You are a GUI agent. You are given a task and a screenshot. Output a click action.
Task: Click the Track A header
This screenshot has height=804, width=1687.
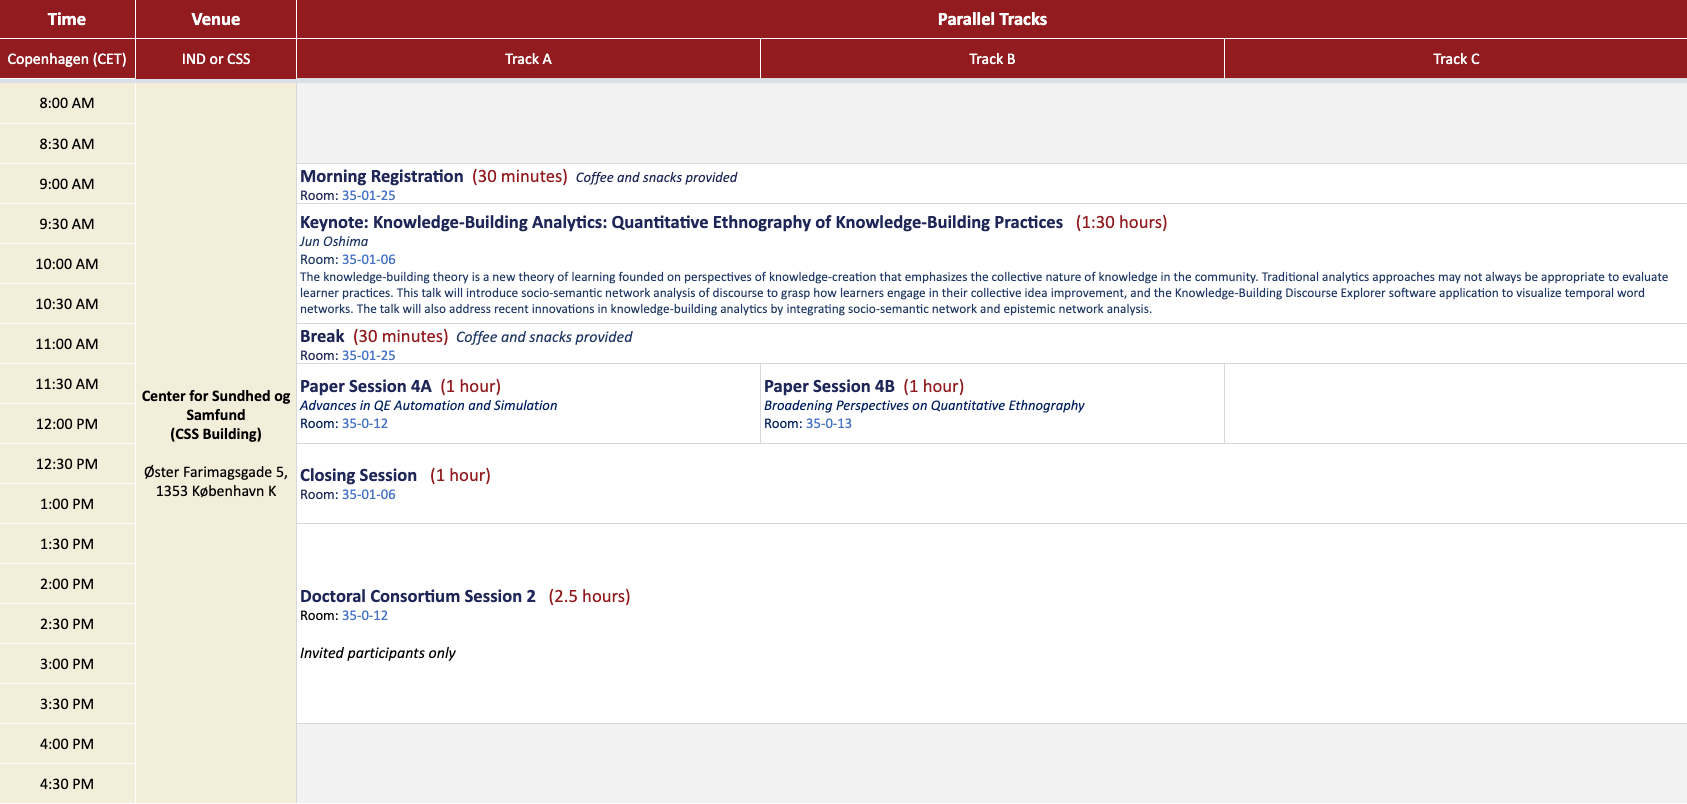(x=528, y=59)
